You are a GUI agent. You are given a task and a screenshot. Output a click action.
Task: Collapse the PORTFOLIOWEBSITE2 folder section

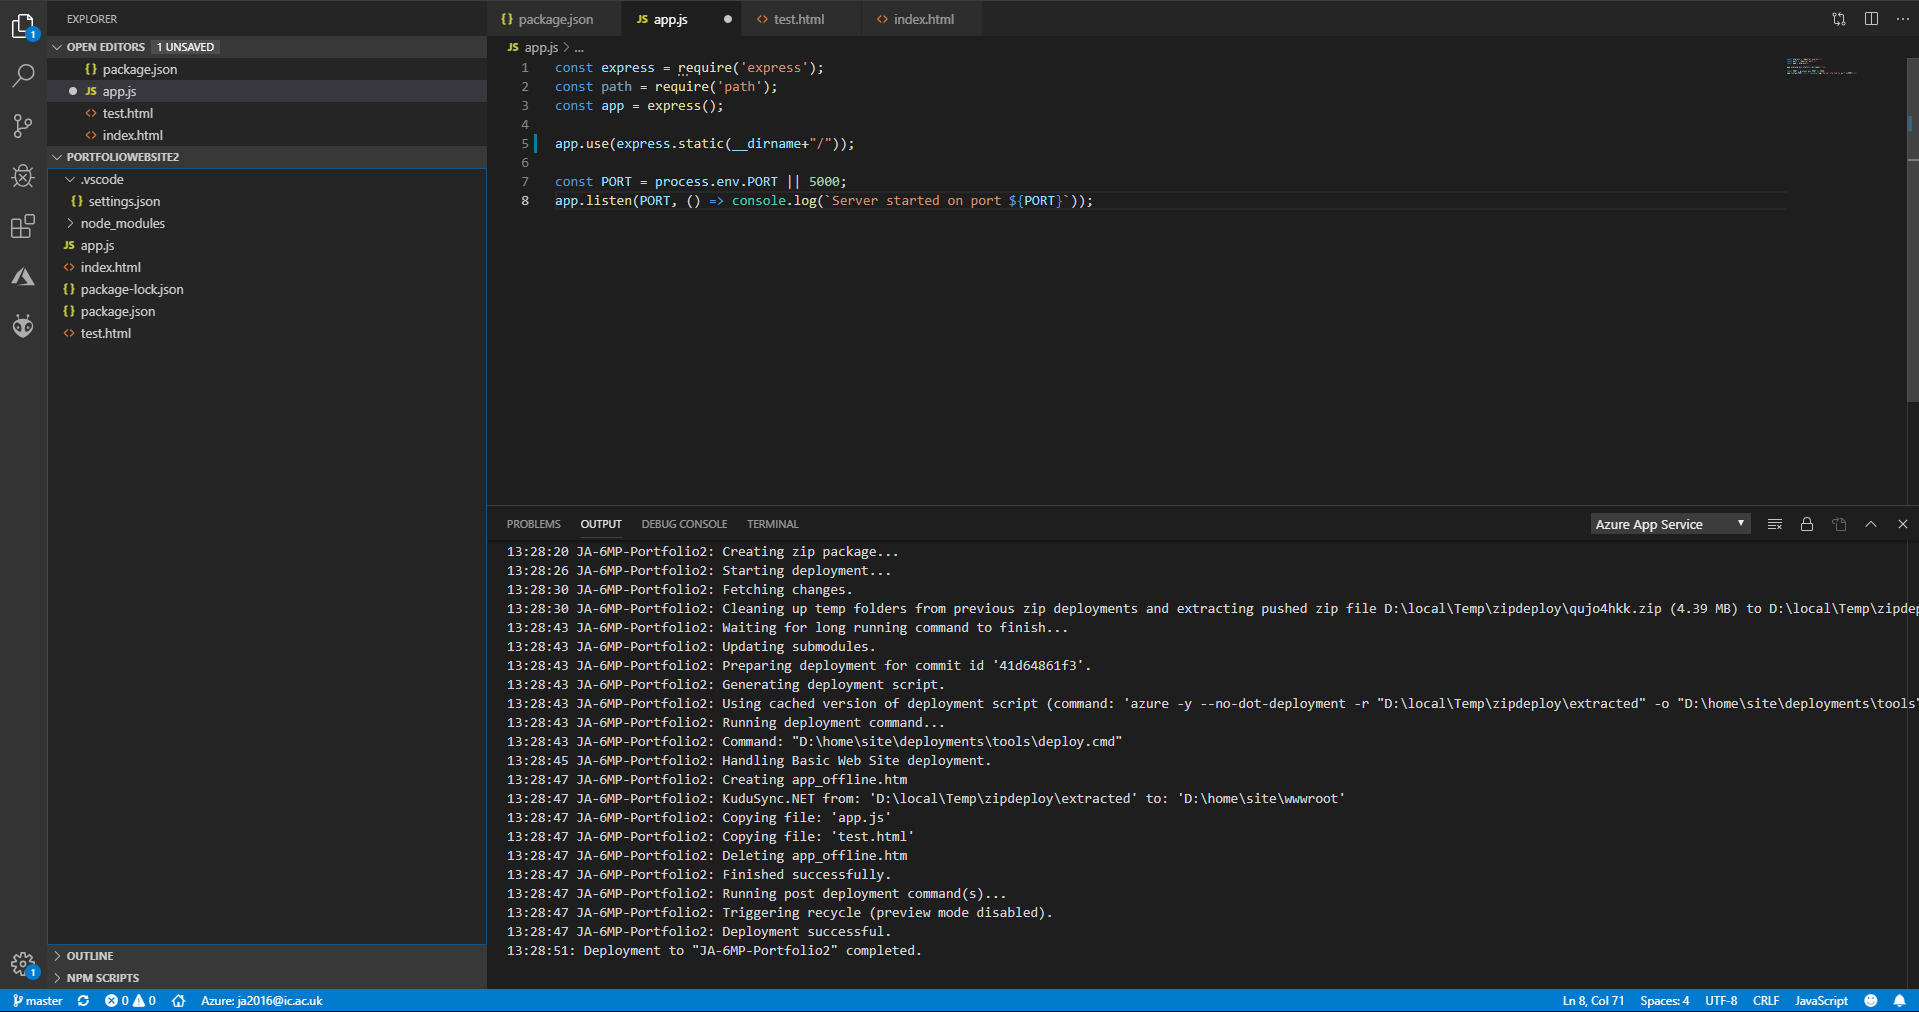[267, 157]
